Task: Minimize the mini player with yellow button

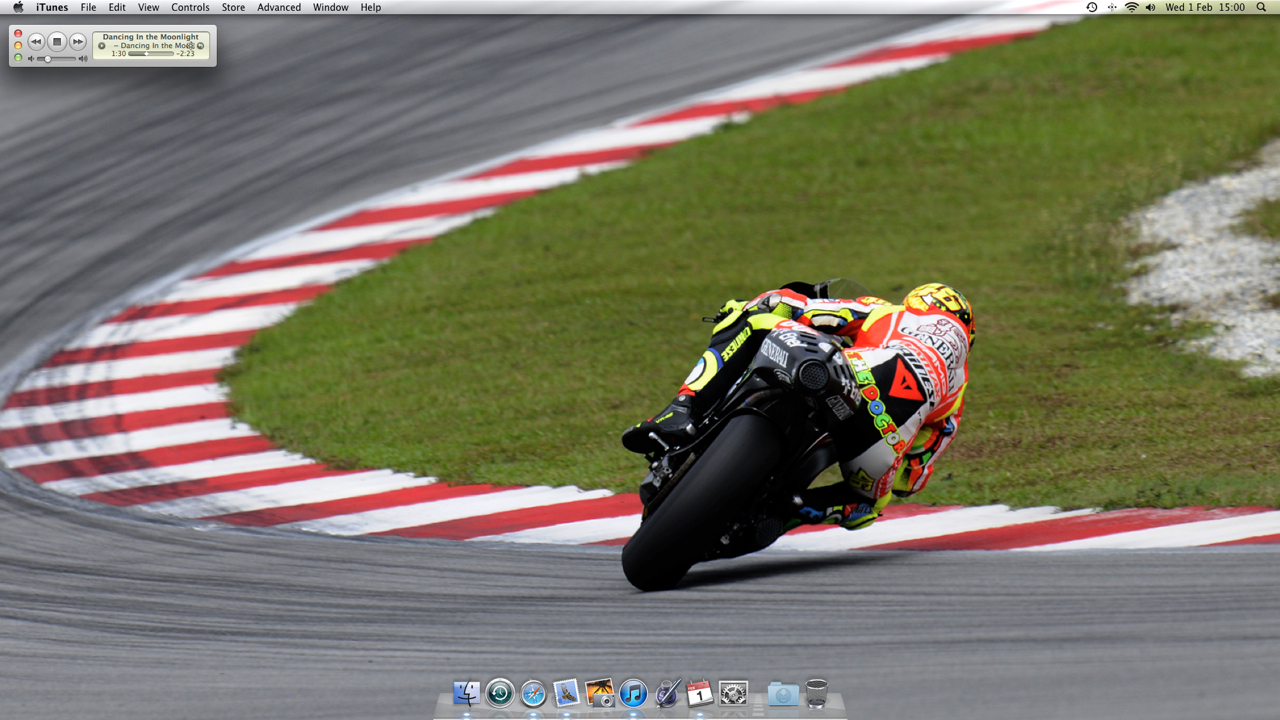Action: 18,45
